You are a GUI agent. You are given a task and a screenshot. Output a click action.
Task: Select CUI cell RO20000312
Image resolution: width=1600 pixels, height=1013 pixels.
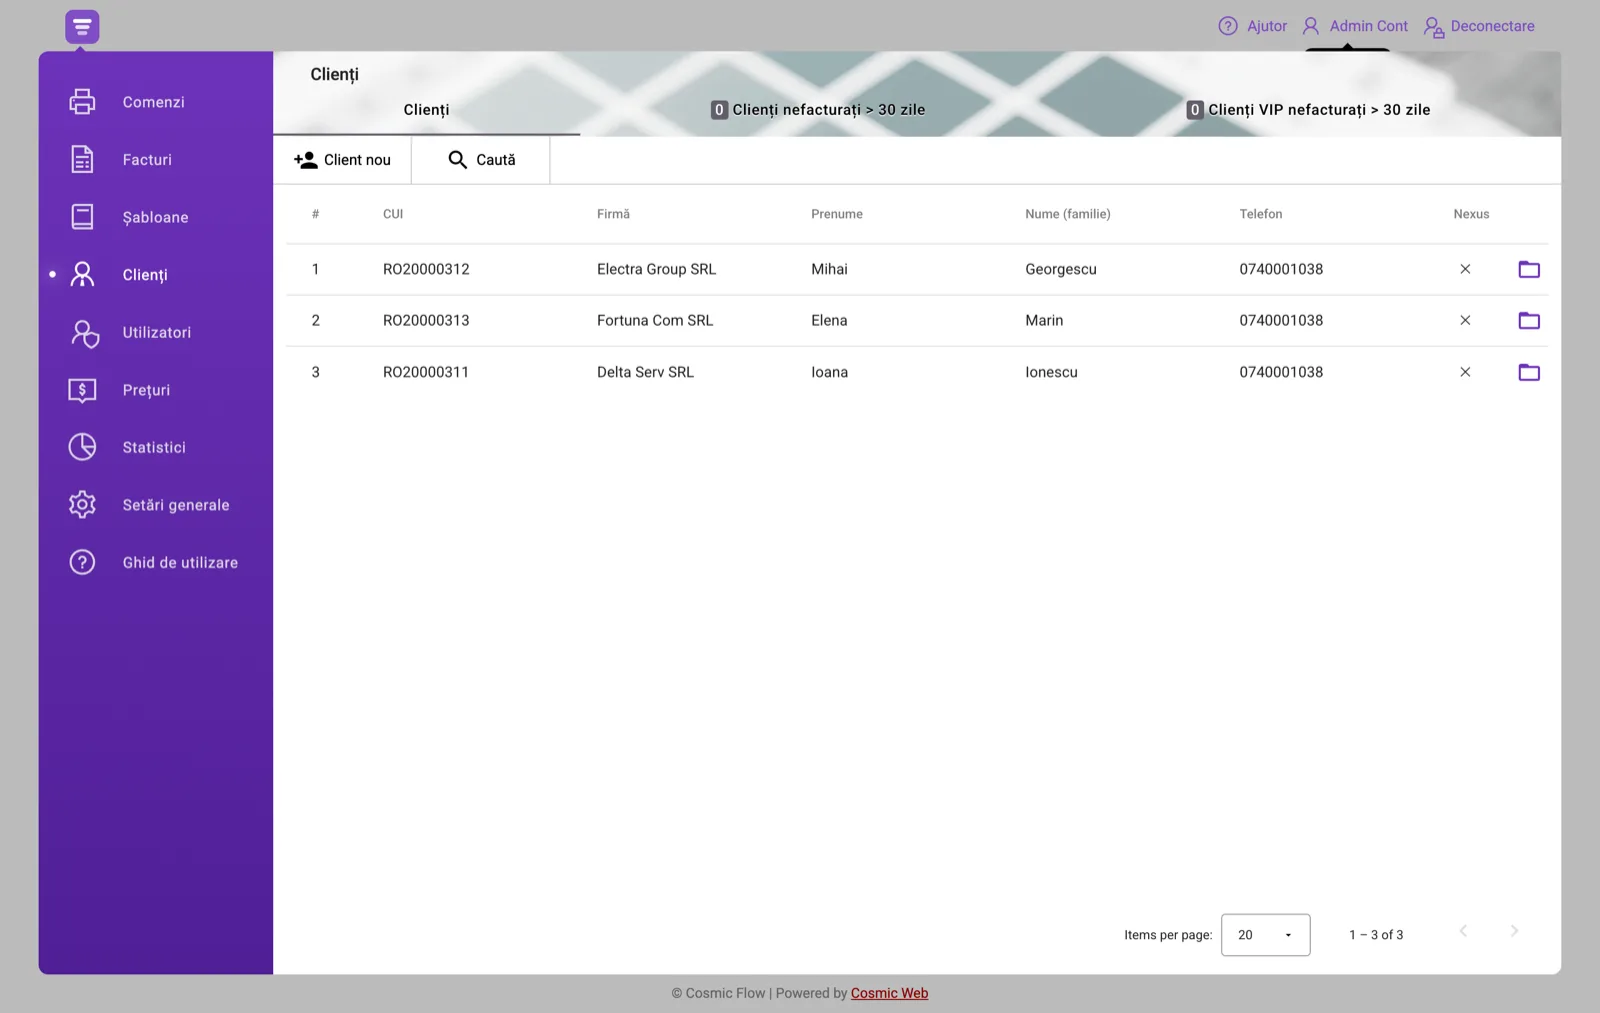[x=426, y=269]
